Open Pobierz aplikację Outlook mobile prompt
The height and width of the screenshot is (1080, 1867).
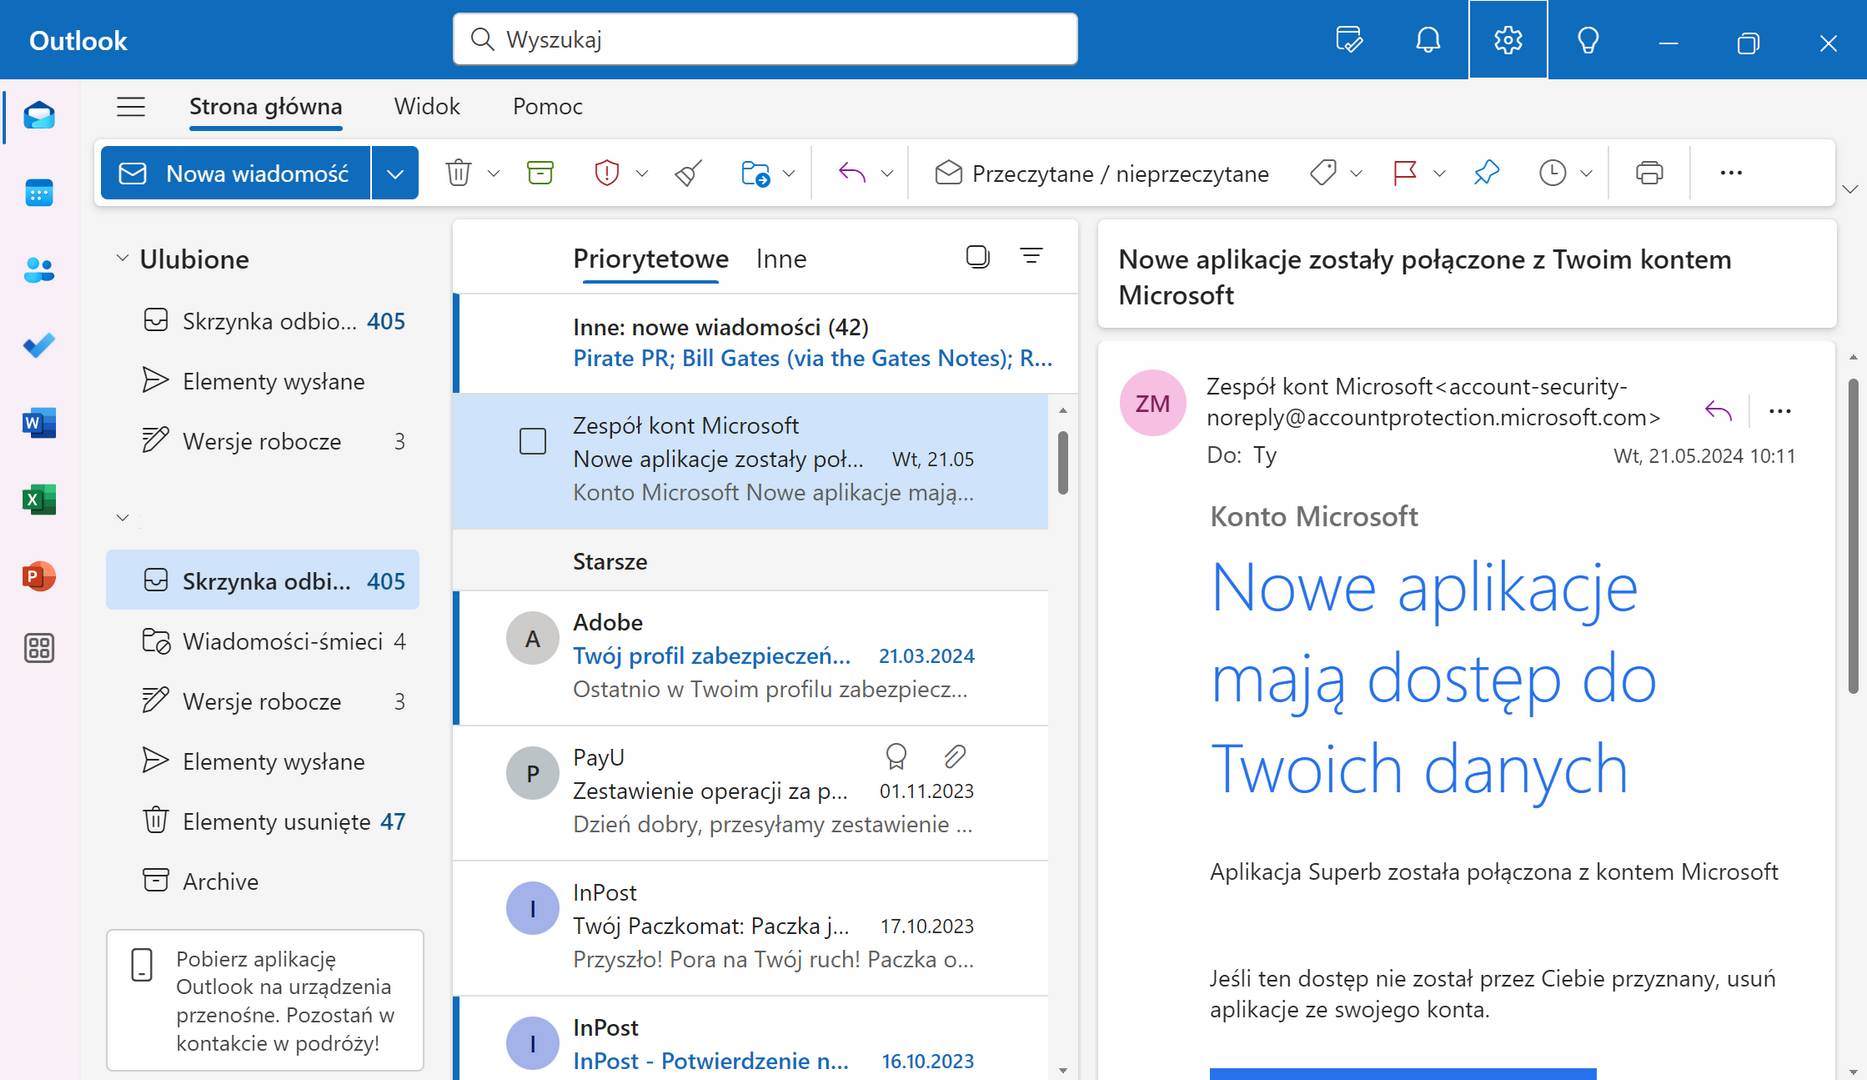pos(265,1000)
